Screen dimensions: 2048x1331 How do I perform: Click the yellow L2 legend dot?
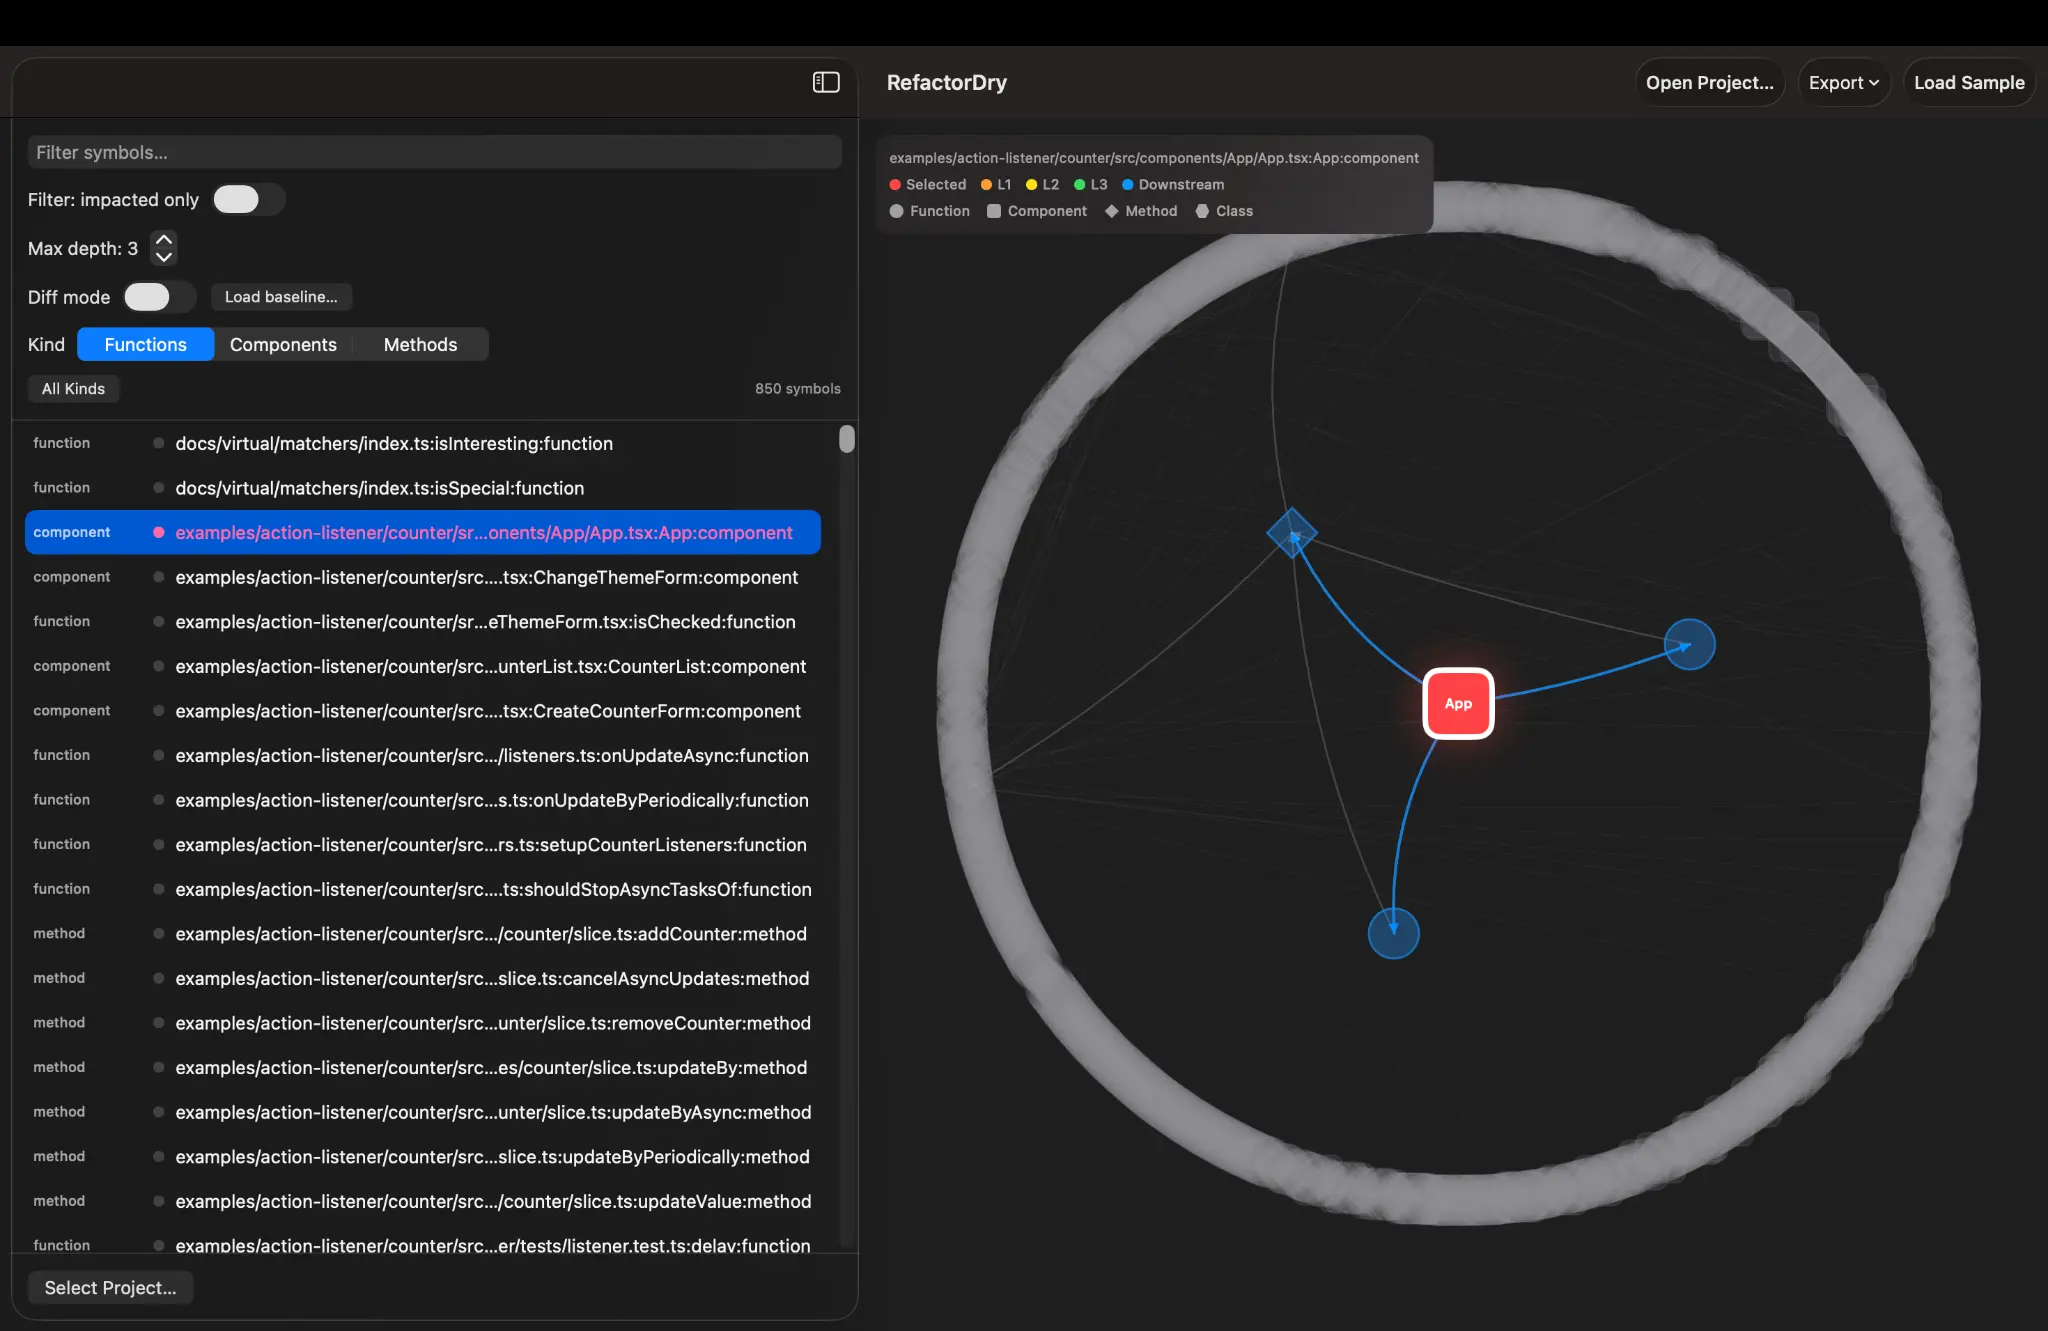(1030, 184)
